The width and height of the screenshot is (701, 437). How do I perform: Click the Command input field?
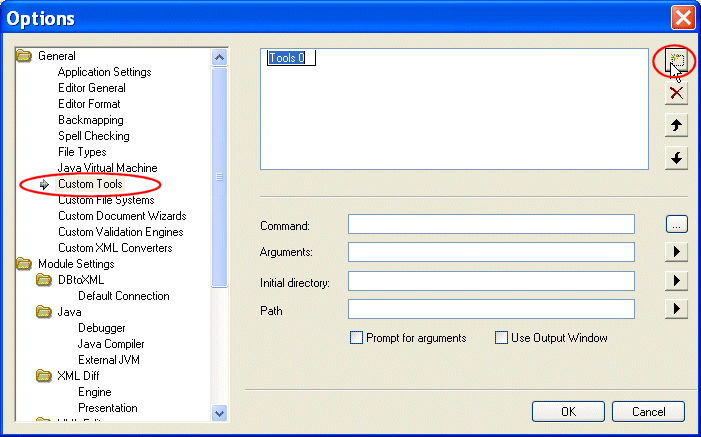491,224
